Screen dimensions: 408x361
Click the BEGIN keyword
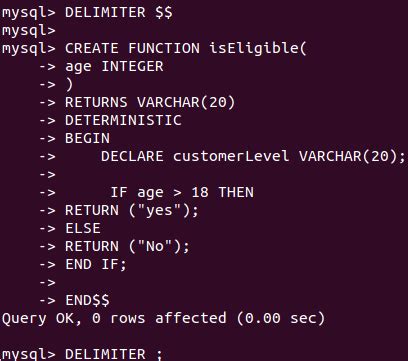[x=87, y=138]
